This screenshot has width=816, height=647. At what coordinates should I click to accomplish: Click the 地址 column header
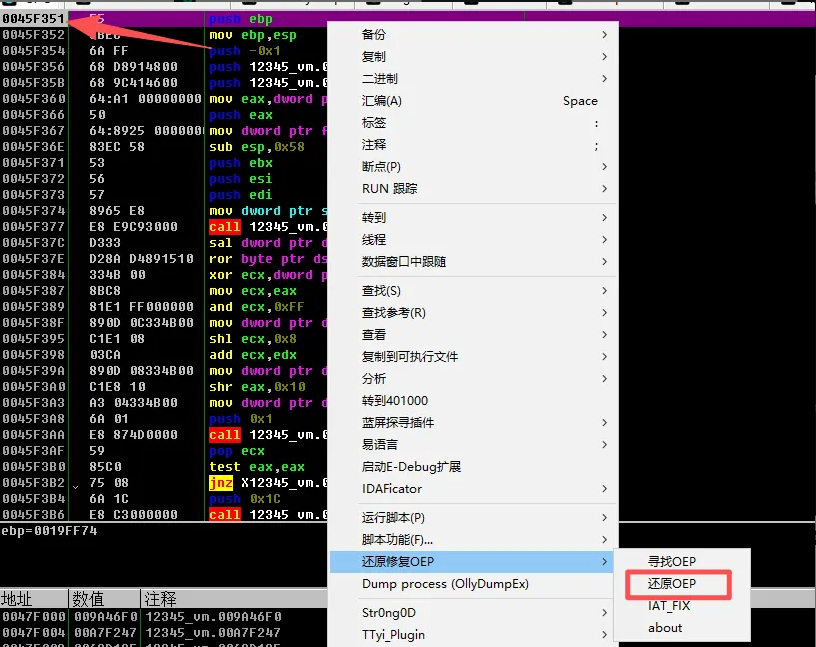(34, 599)
